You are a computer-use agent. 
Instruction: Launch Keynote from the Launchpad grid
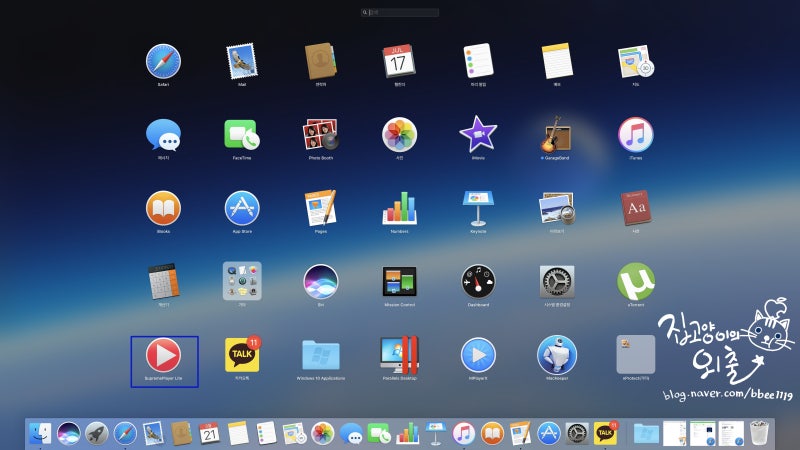pyautogui.click(x=478, y=208)
